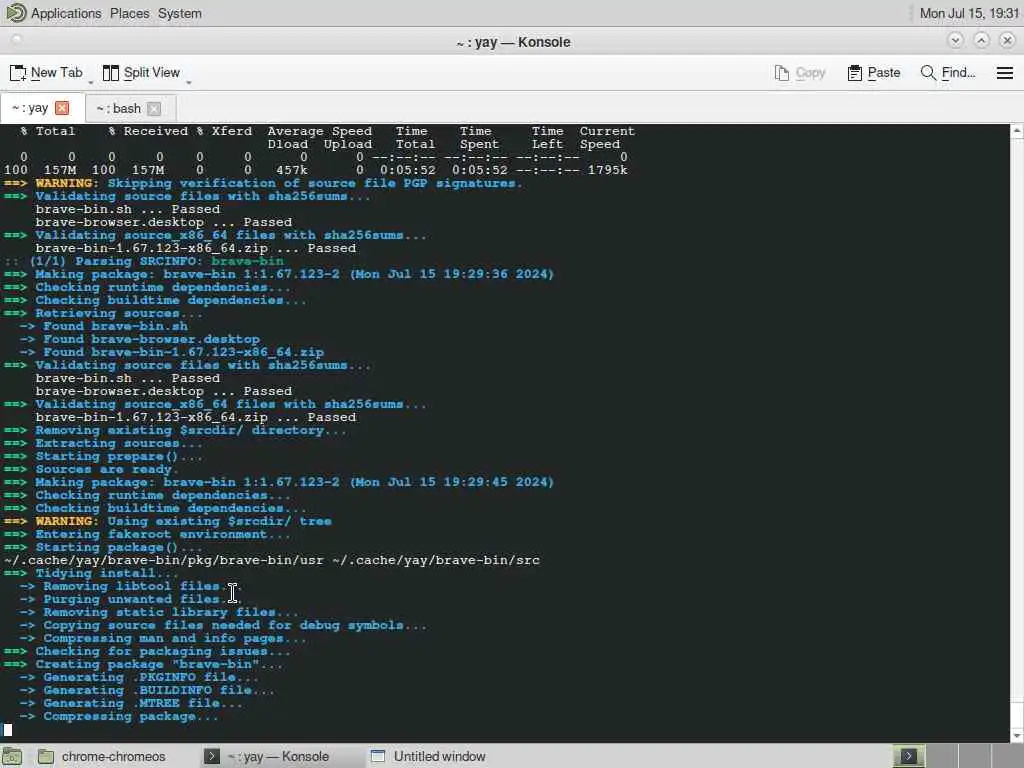The image size is (1024, 768).
Task: Click 'Retrieving sources...' line
Action: pos(103,313)
